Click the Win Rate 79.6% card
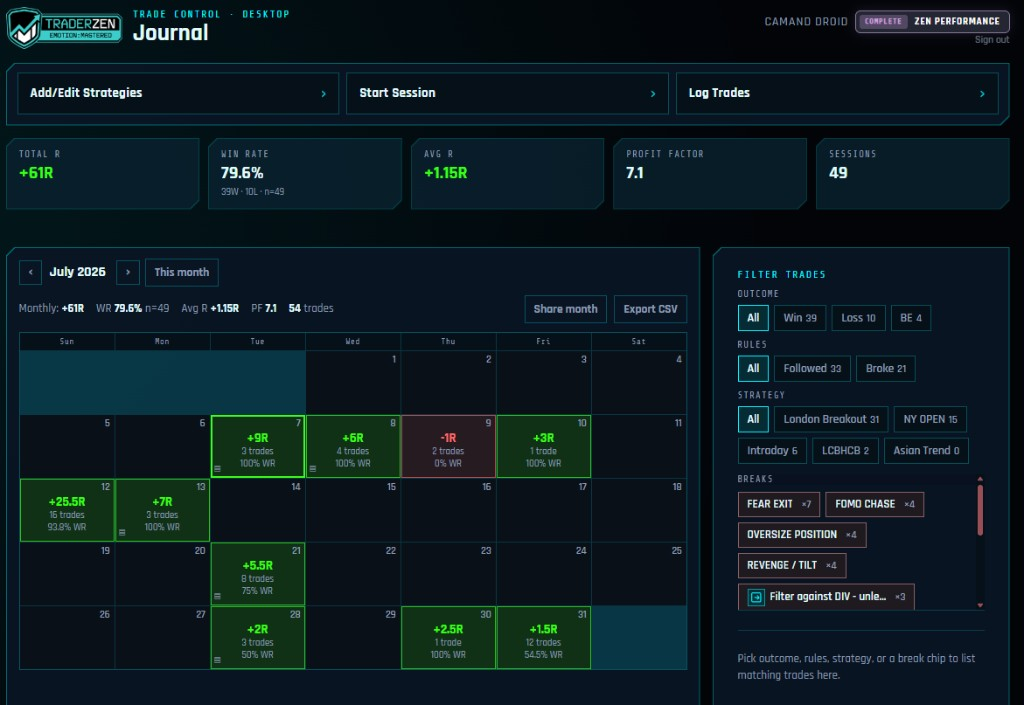 [x=305, y=174]
